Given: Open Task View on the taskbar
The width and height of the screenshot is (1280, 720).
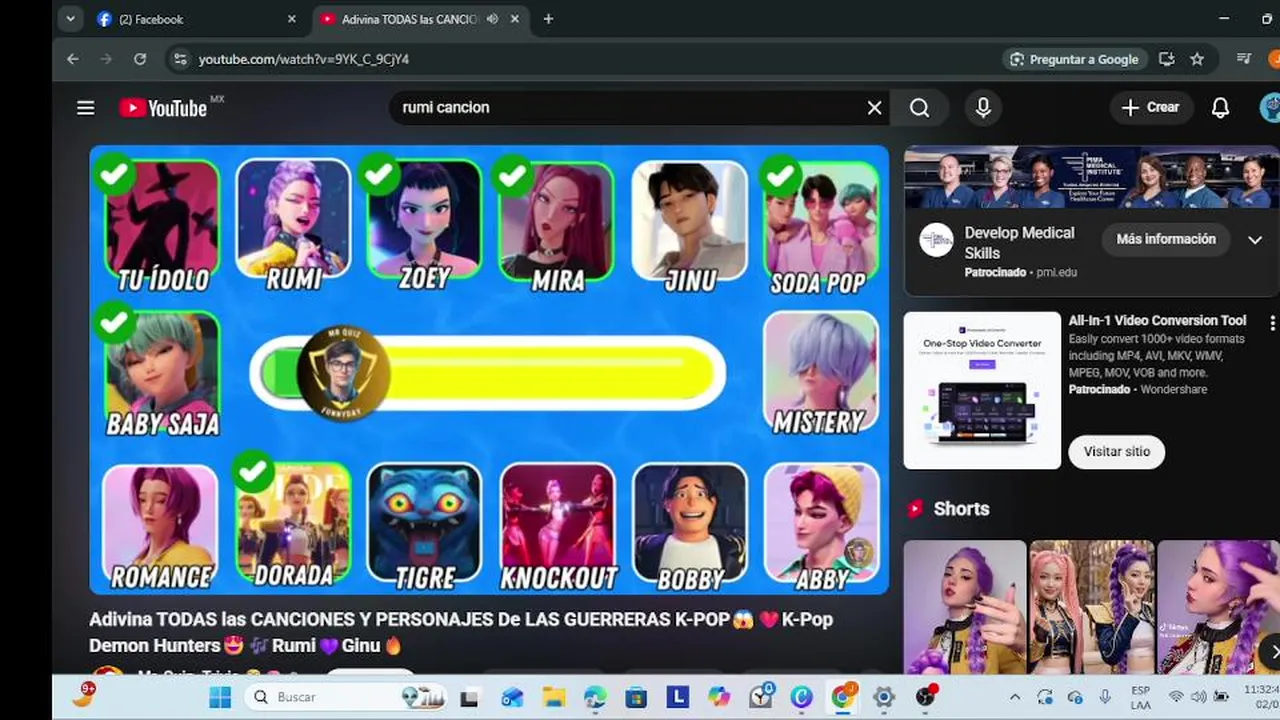Looking at the screenshot, I should point(469,697).
